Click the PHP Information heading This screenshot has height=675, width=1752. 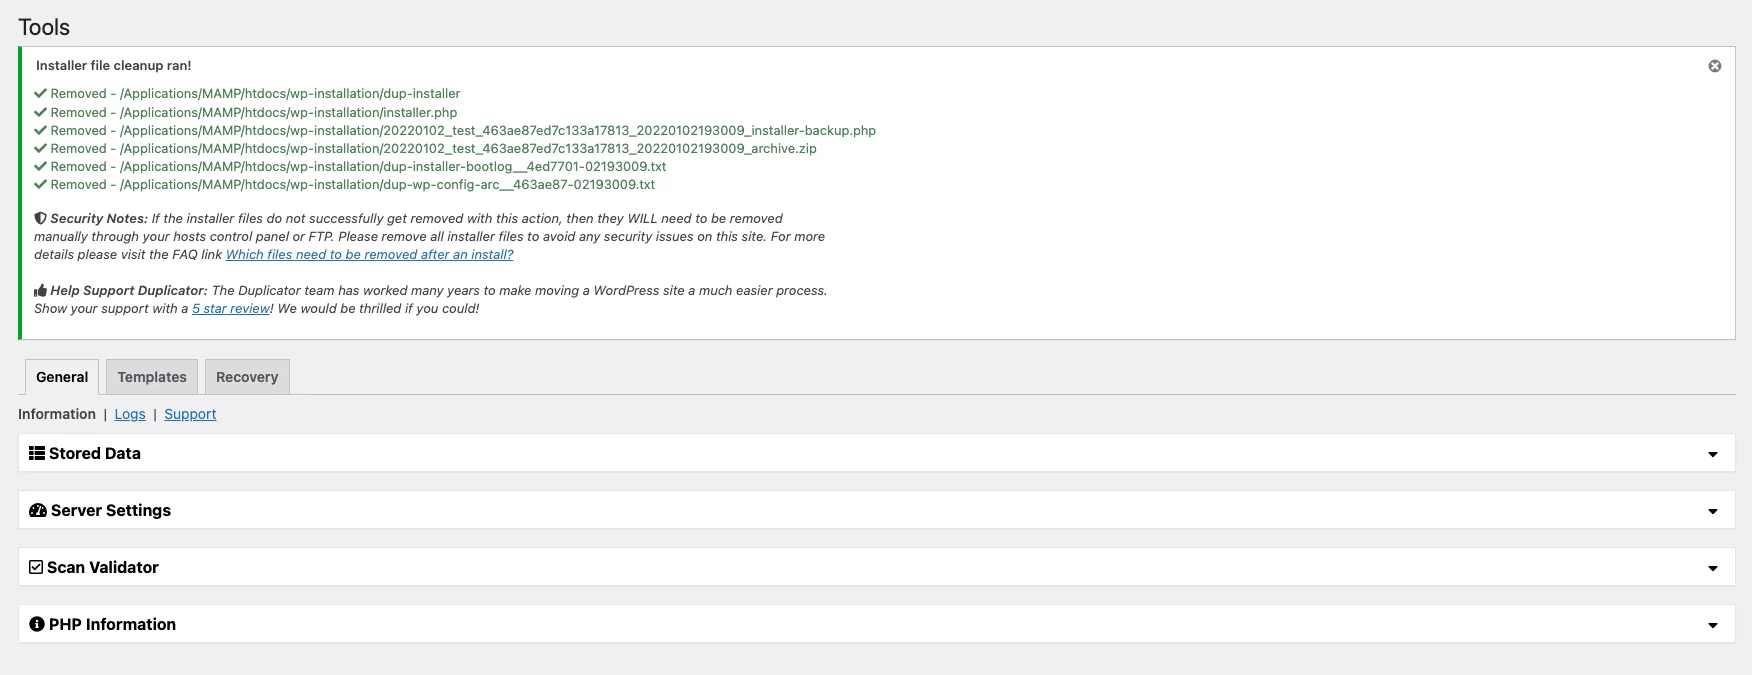(112, 624)
